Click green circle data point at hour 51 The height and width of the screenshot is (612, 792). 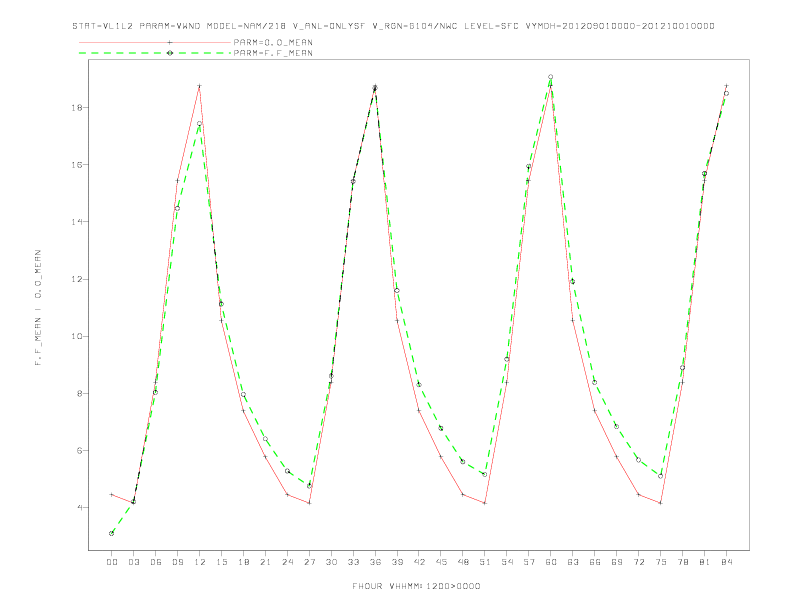pos(485,474)
